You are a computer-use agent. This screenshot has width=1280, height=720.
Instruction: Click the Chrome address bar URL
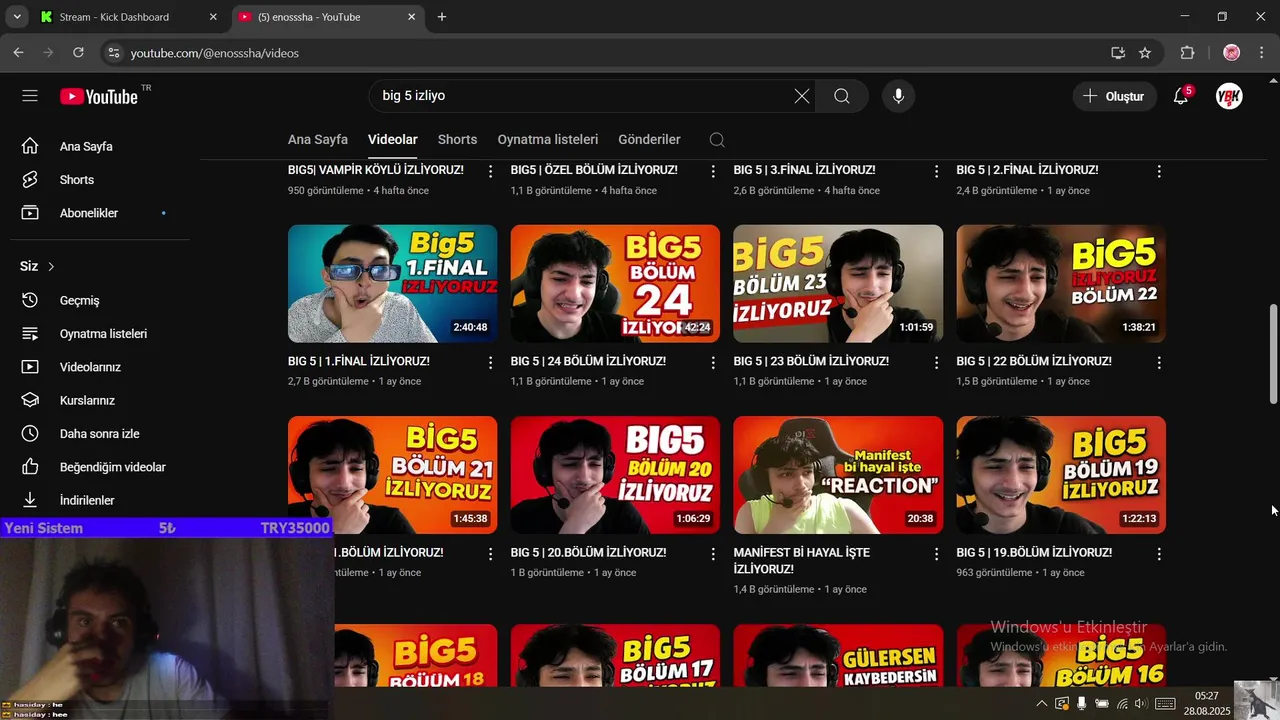pyautogui.click(x=215, y=53)
